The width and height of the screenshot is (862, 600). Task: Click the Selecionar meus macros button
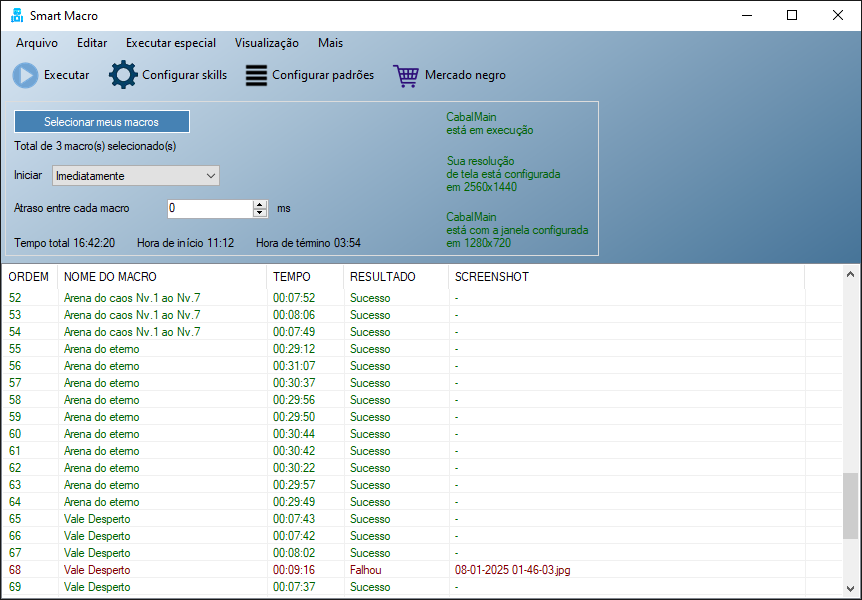point(101,122)
